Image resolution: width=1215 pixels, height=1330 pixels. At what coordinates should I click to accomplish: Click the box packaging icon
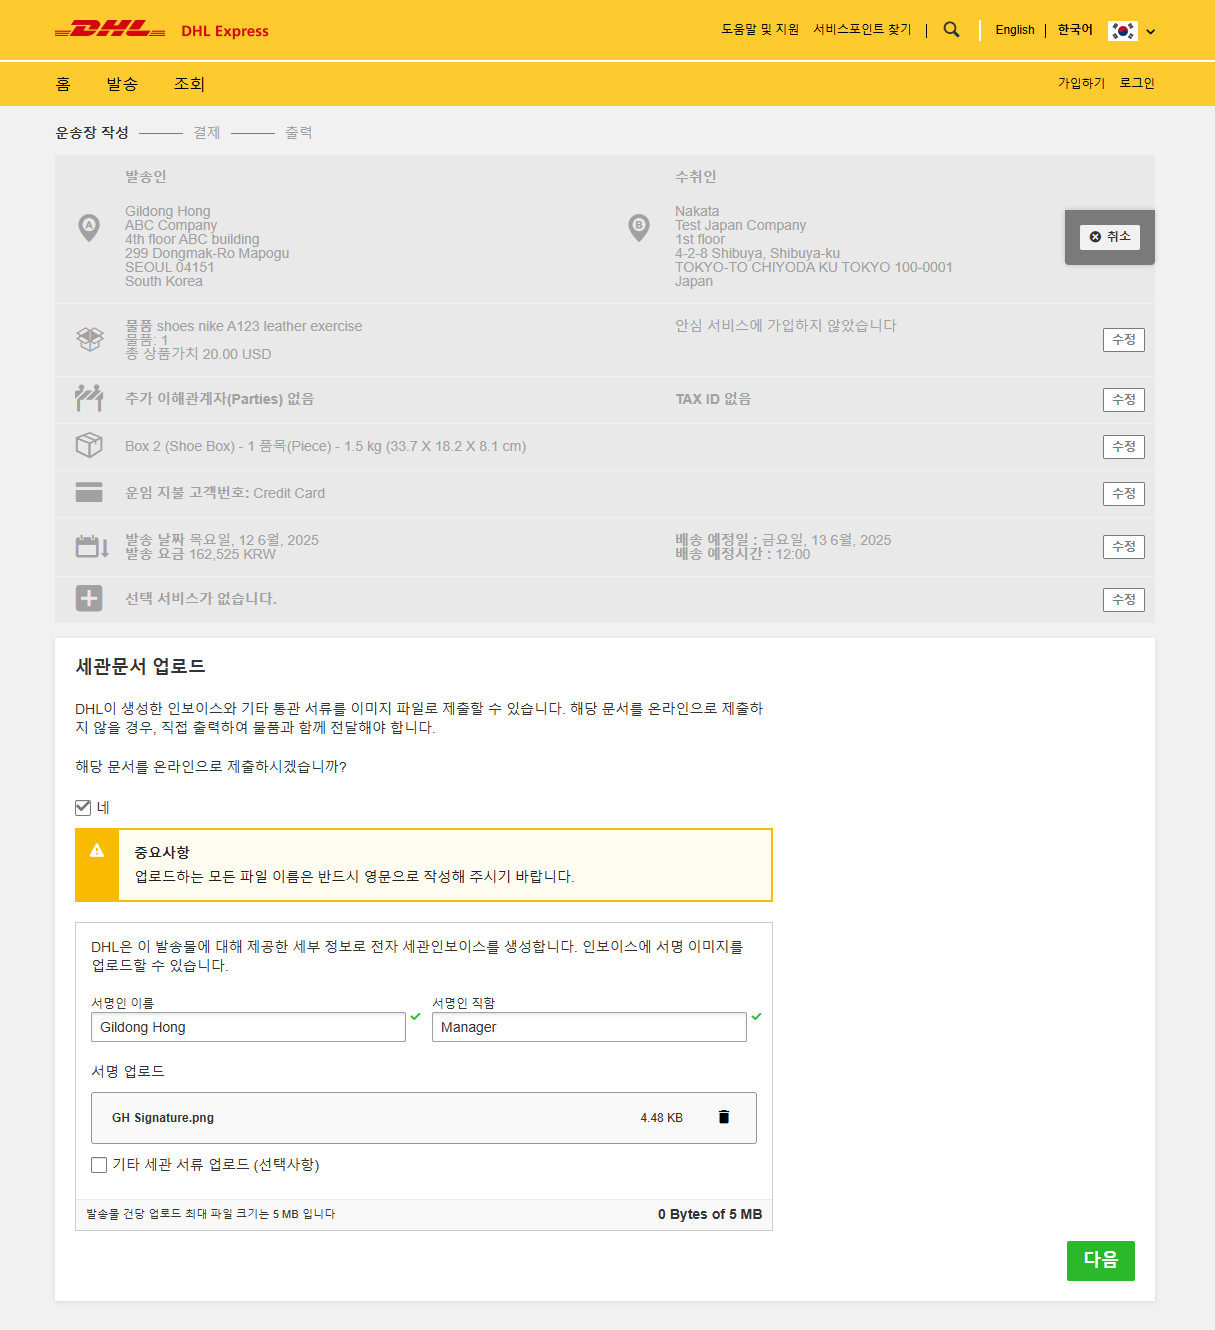click(x=89, y=445)
